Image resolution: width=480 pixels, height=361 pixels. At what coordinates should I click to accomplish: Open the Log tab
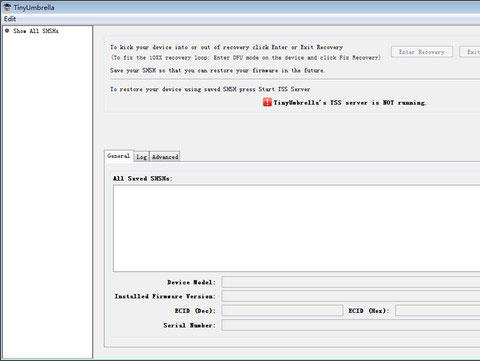pos(141,157)
